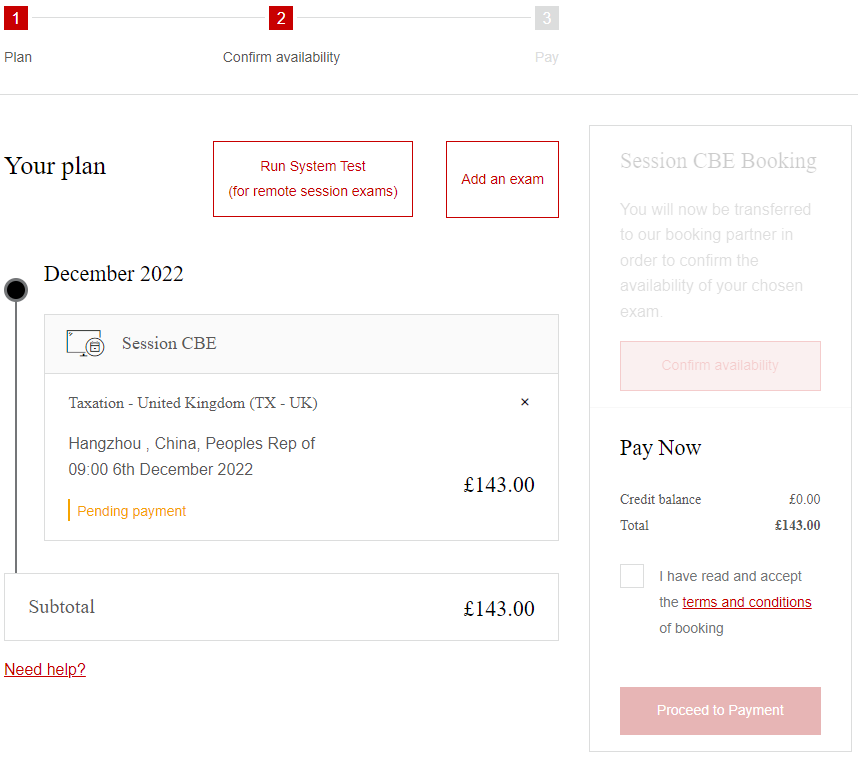Tick the accept terms and conditions checkbox
This screenshot has width=858, height=764.
(x=632, y=576)
